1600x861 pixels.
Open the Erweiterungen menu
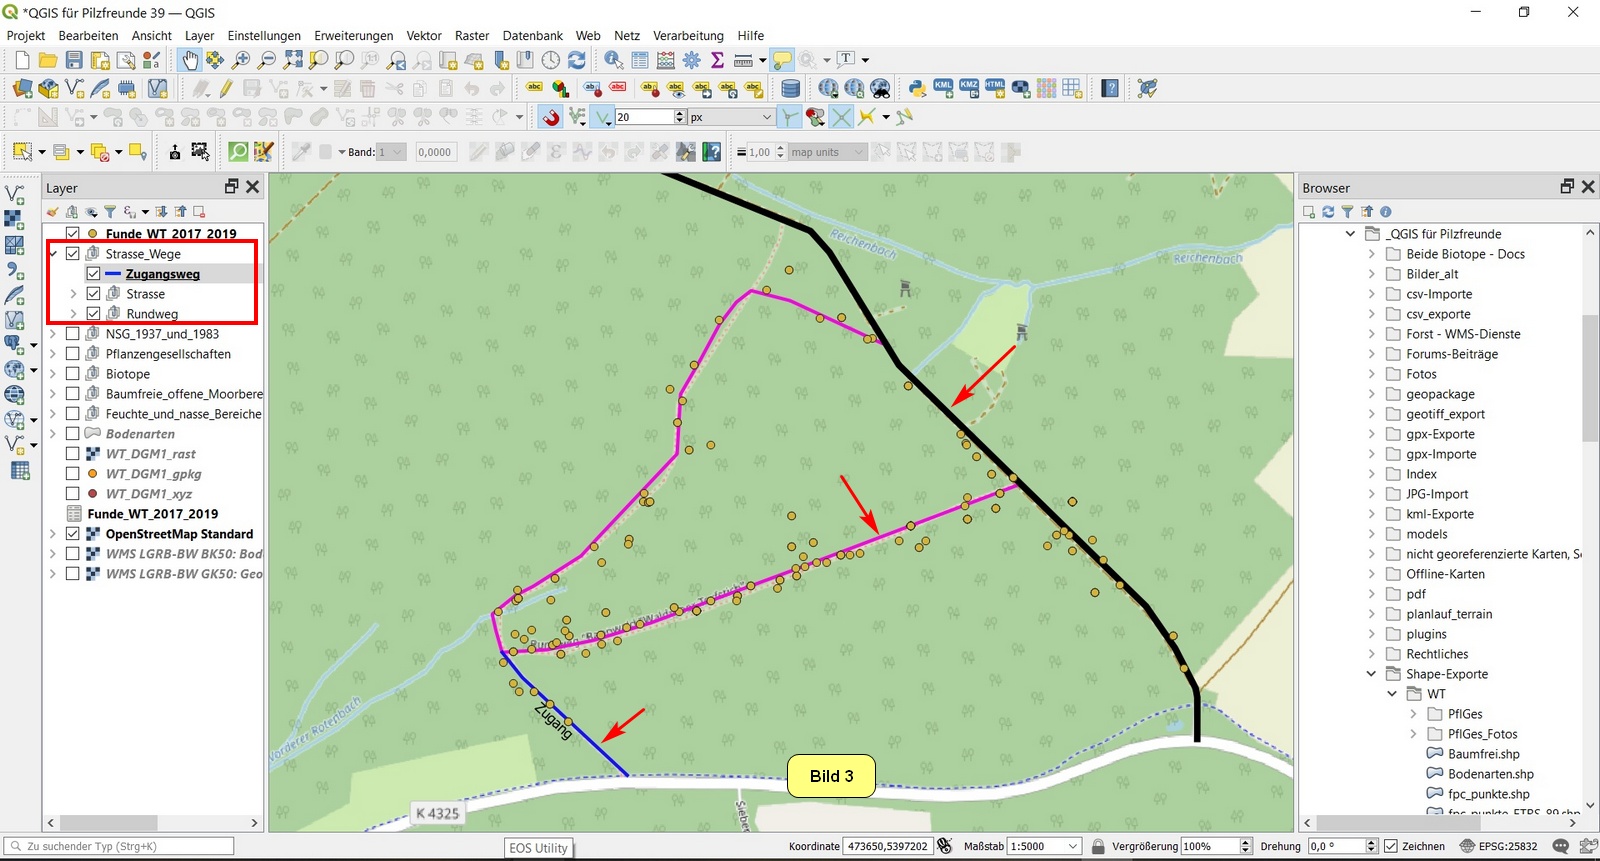point(353,35)
